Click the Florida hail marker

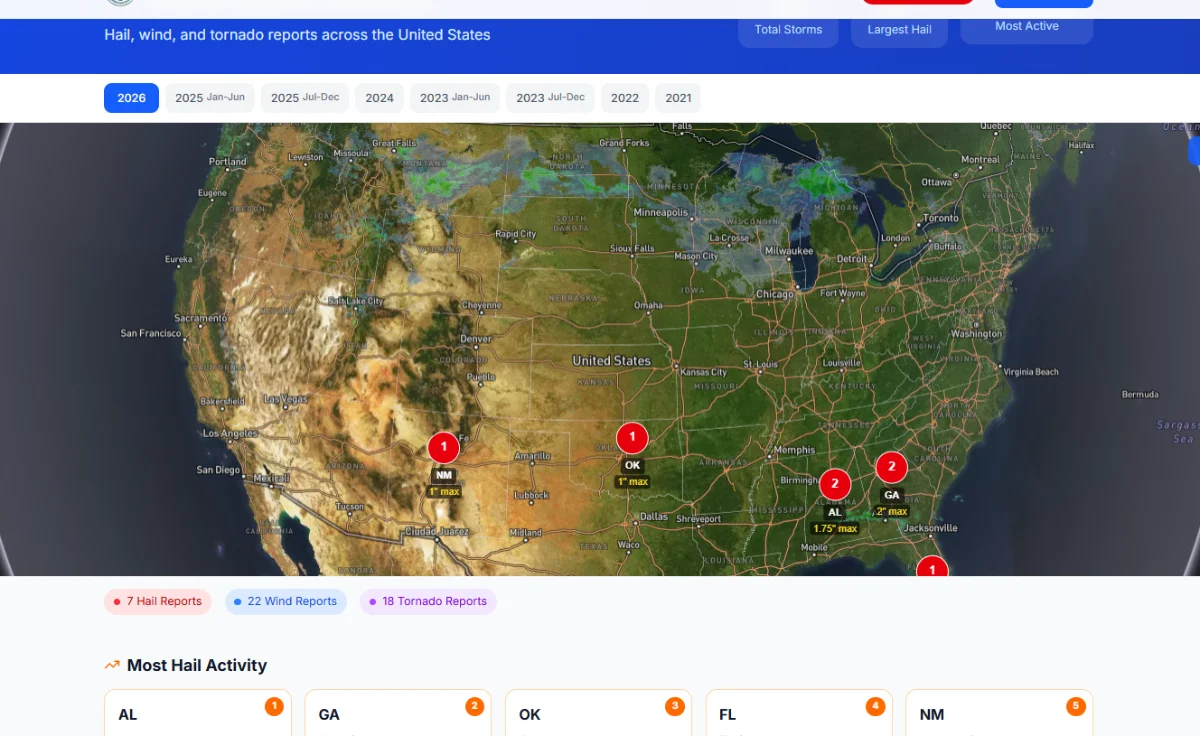[932, 567]
